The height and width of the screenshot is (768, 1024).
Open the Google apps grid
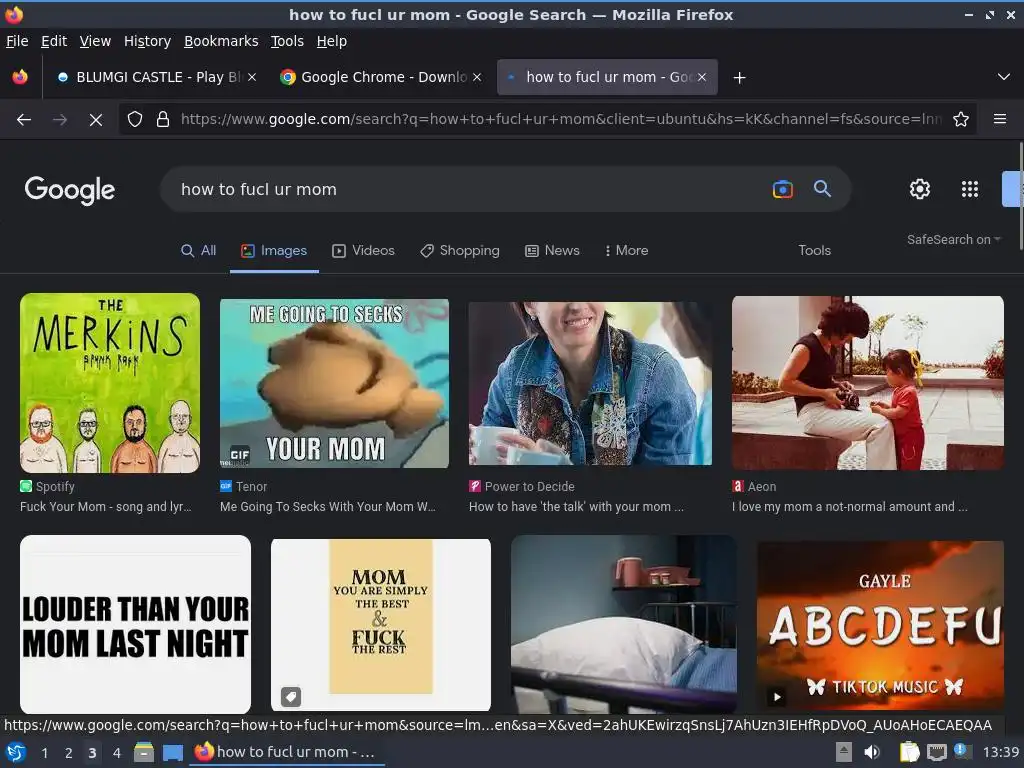click(x=970, y=189)
